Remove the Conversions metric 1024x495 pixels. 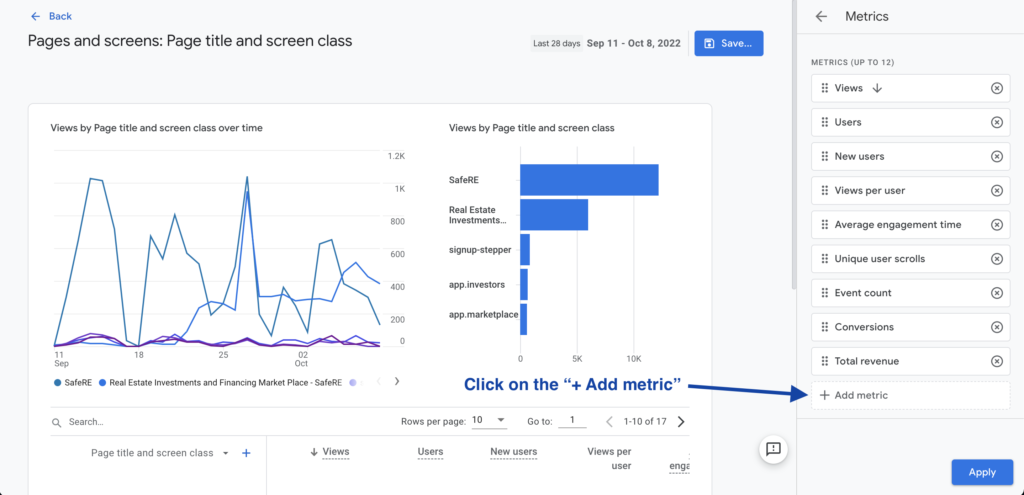(996, 327)
